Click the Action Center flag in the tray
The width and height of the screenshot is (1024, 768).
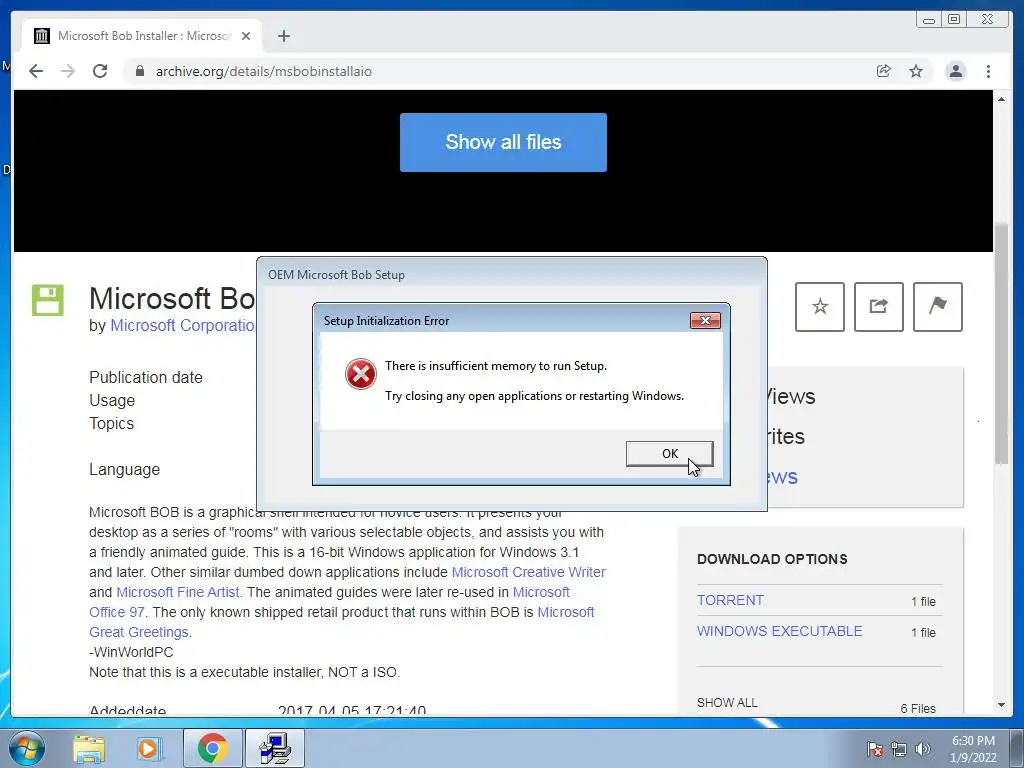874,749
